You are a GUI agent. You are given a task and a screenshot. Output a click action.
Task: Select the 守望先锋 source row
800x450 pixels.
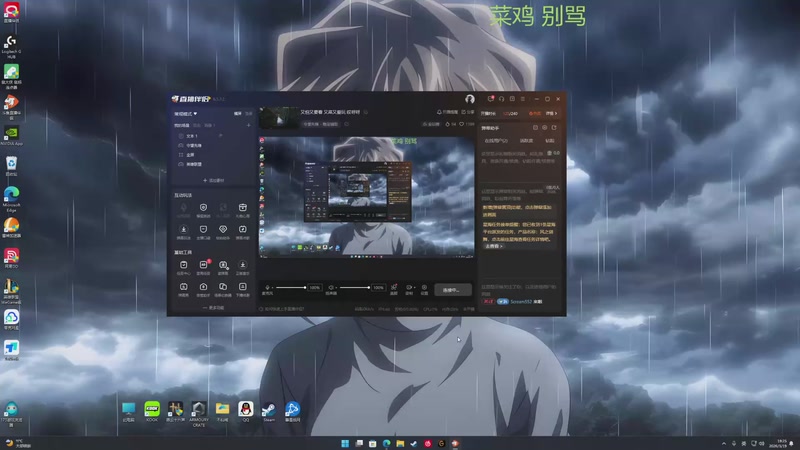pyautogui.click(x=213, y=145)
